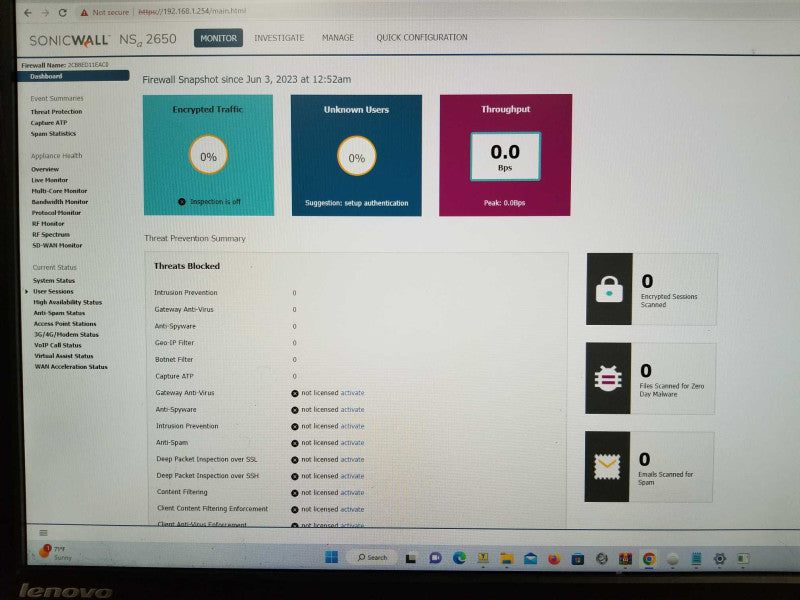Click activate next to Anti-Spam
This screenshot has height=600, width=800.
353,443
